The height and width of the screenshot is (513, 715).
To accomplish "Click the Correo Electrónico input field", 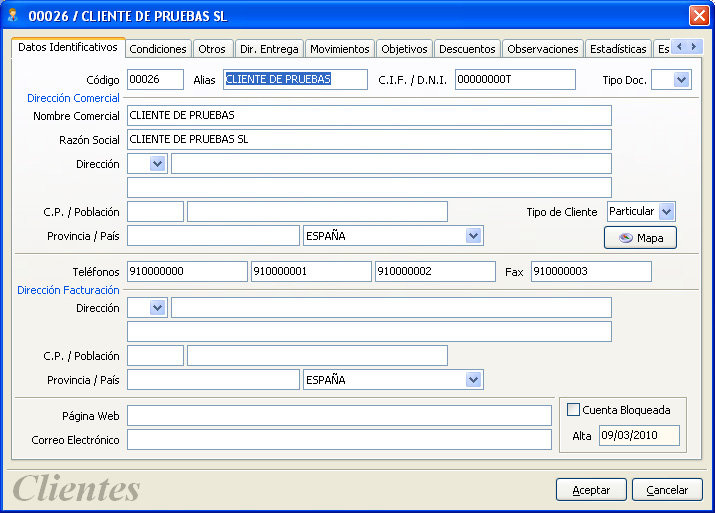I will click(339, 440).
